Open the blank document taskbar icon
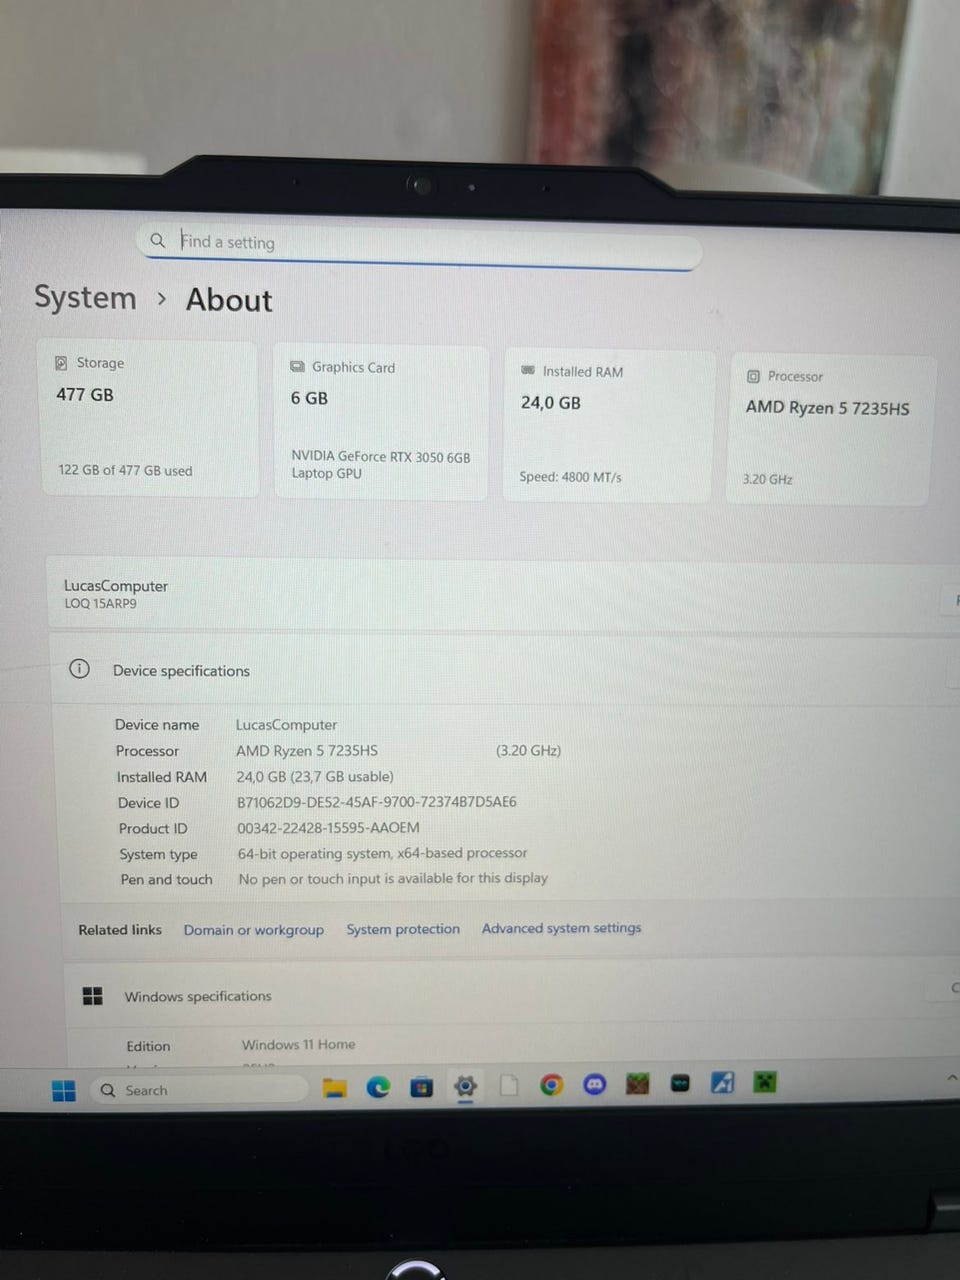The width and height of the screenshot is (960, 1280). [x=509, y=1085]
